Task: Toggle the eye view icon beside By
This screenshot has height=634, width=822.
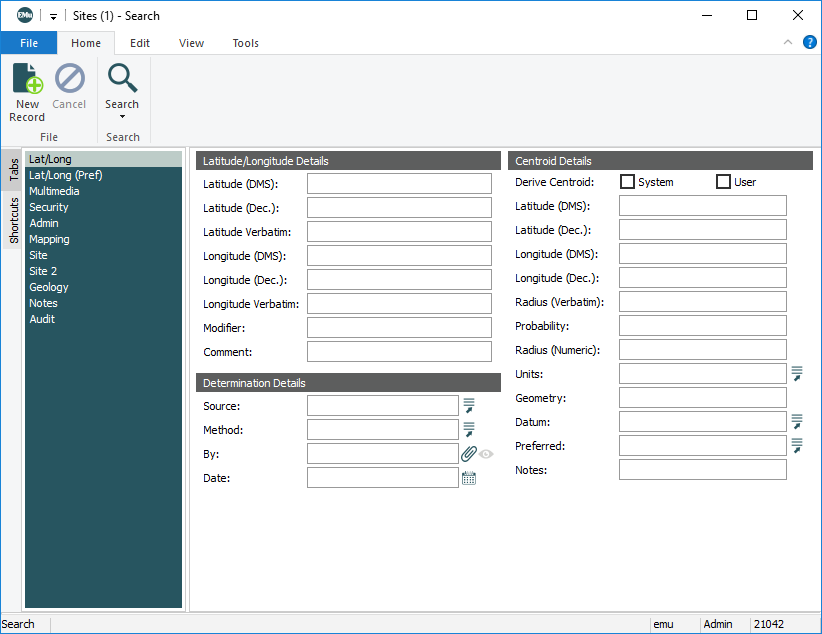Action: coord(487,454)
